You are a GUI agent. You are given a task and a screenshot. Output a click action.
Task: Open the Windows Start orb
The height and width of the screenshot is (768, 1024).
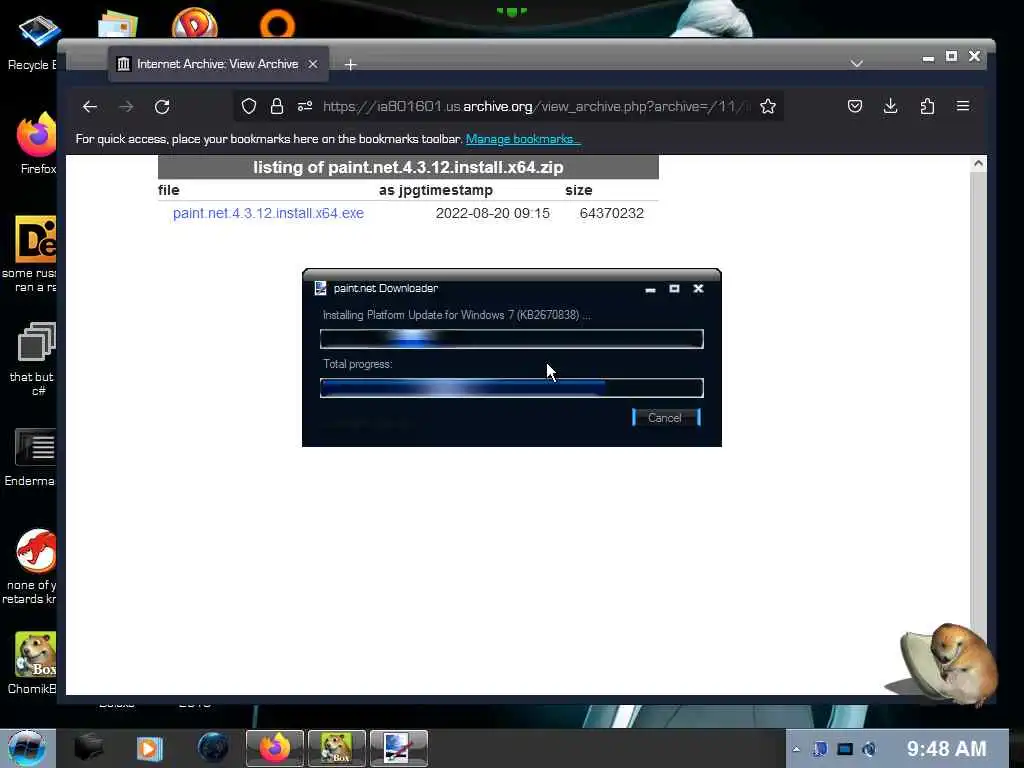pos(27,748)
